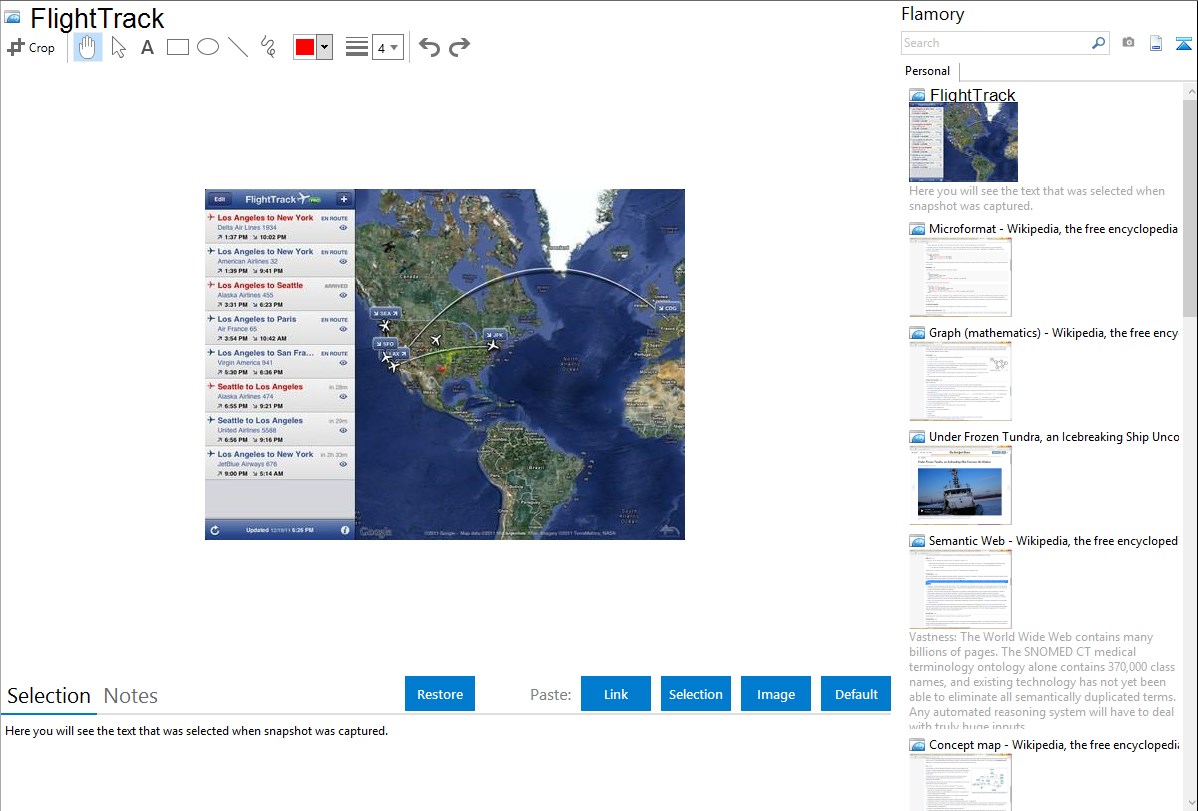Open the Semantic Web page thumbnail
The image size is (1198, 811).
click(960, 589)
